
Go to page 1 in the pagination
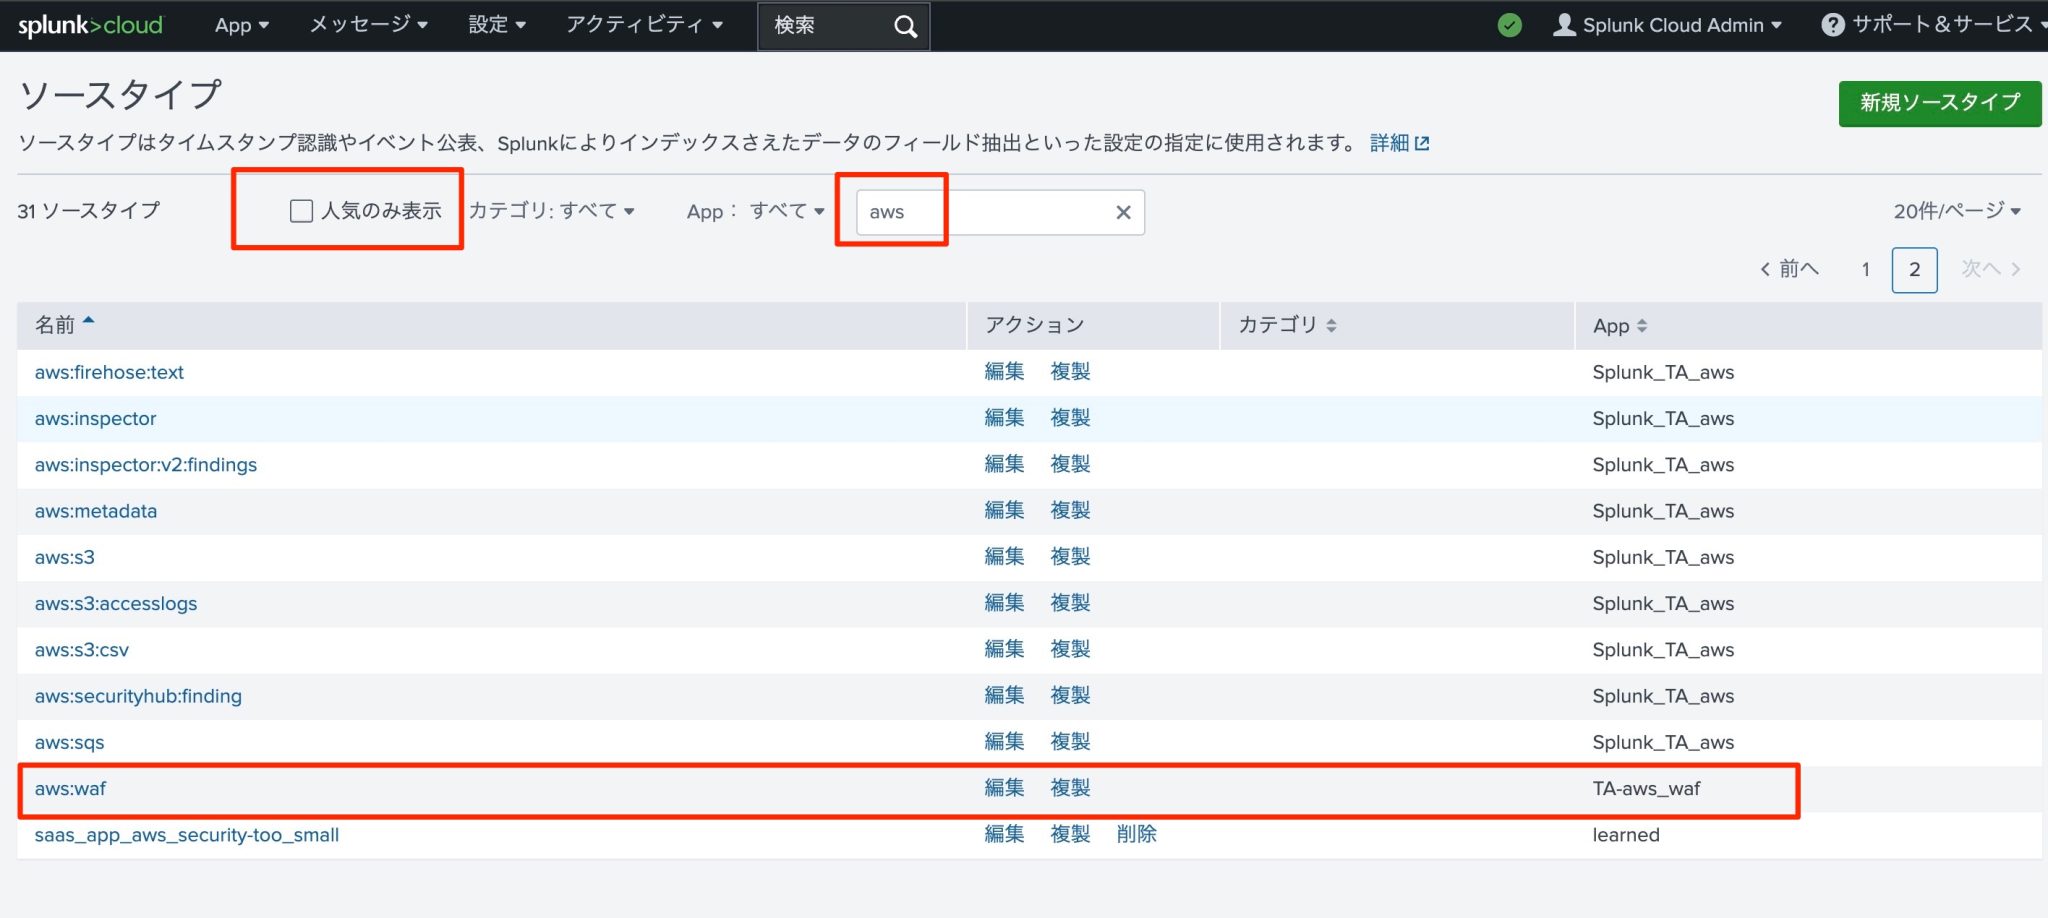tap(1866, 269)
